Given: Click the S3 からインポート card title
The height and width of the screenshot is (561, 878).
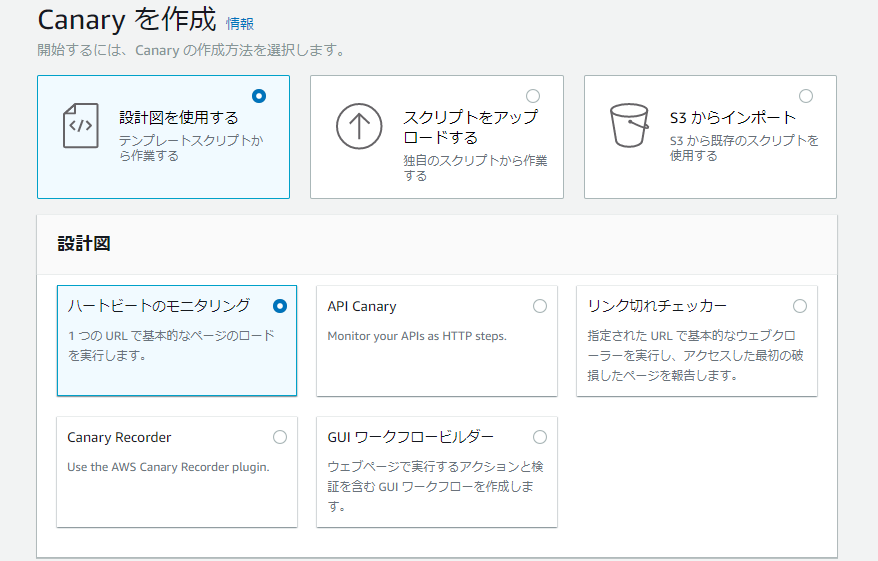Looking at the screenshot, I should (732, 118).
